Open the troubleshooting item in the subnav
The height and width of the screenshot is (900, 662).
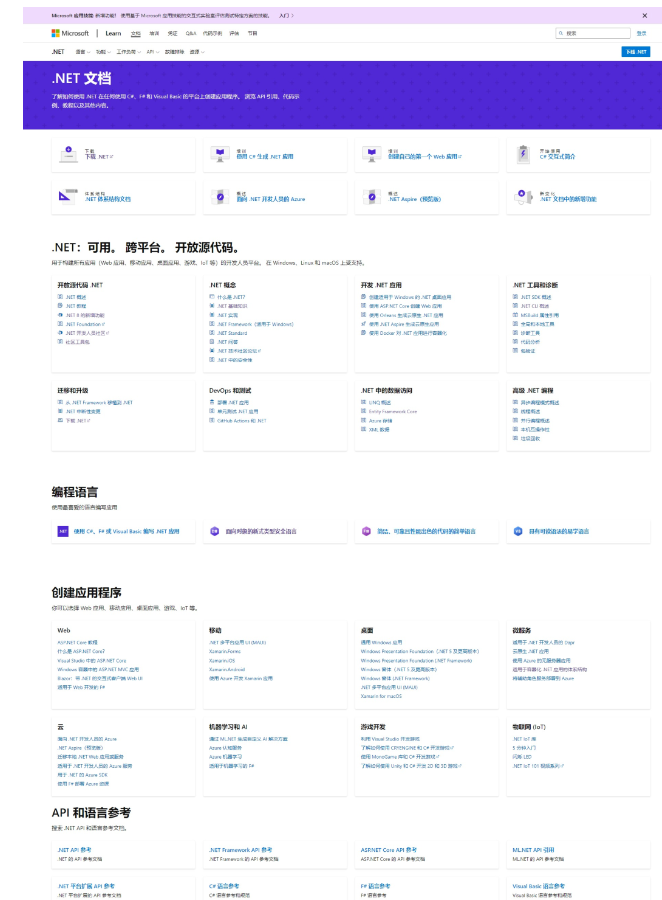click(175, 52)
